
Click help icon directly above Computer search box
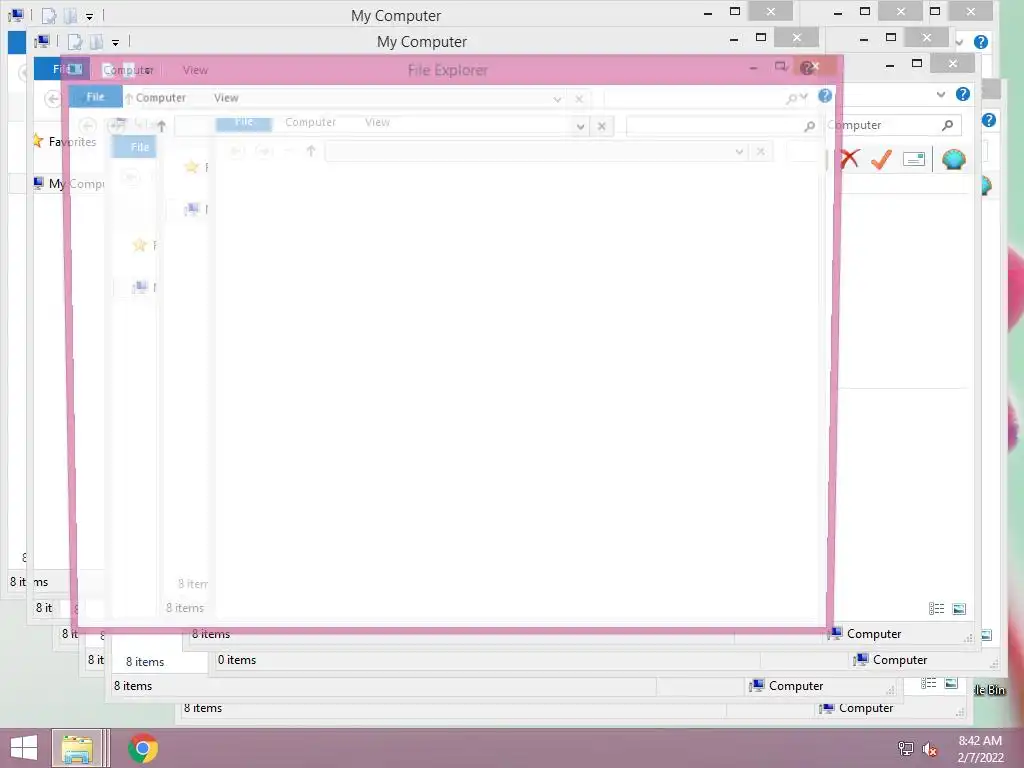[x=963, y=94]
